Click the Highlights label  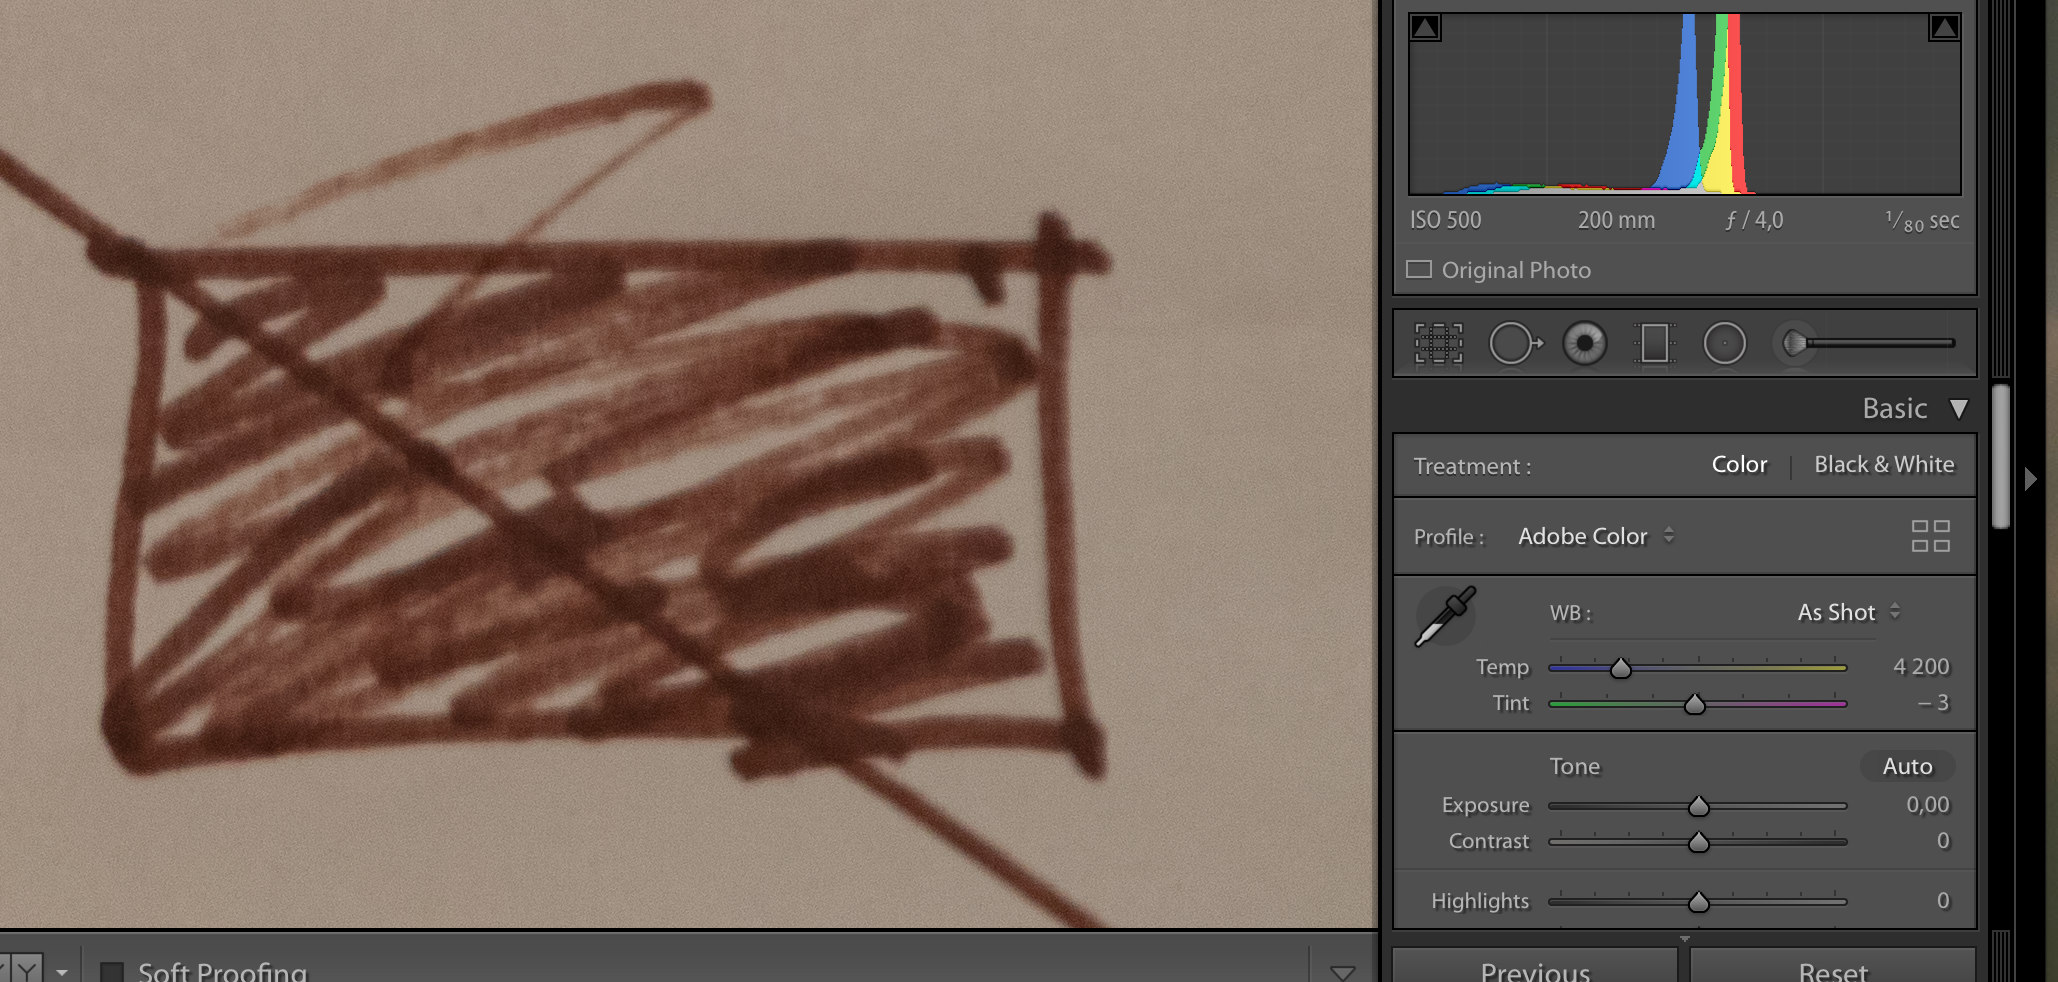[x=1480, y=901]
